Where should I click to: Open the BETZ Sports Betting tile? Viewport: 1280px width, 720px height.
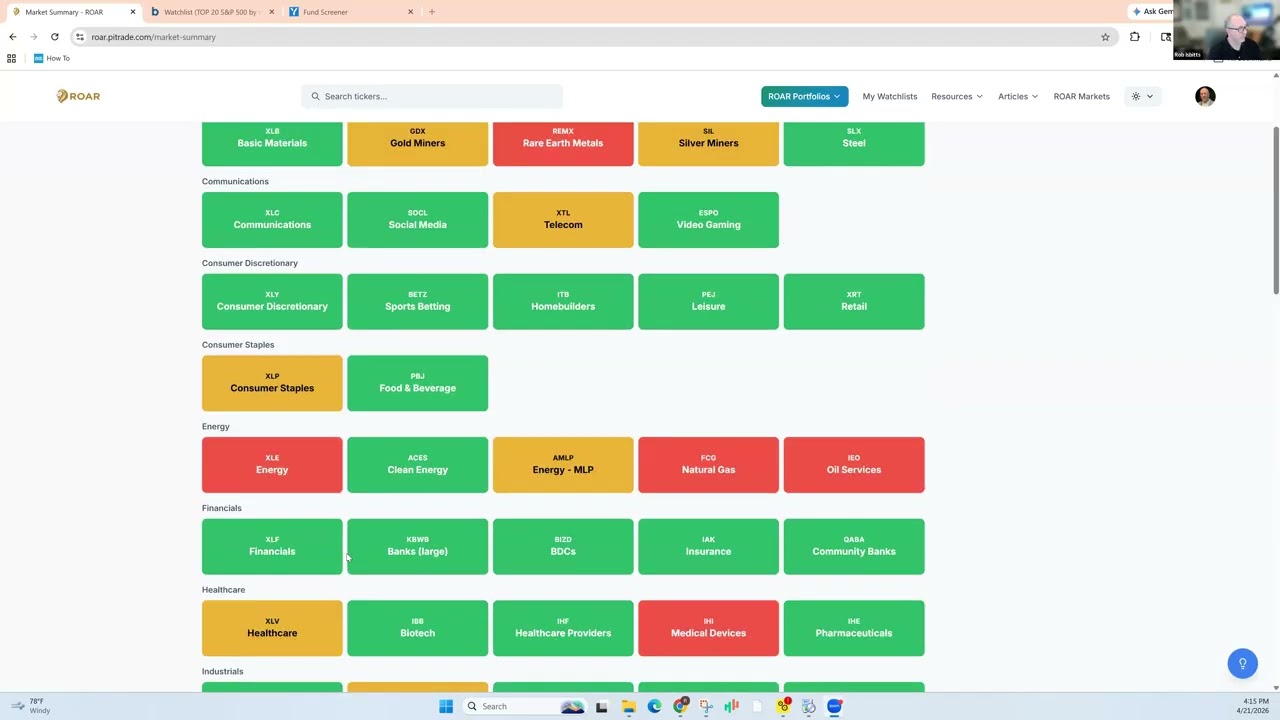(418, 302)
